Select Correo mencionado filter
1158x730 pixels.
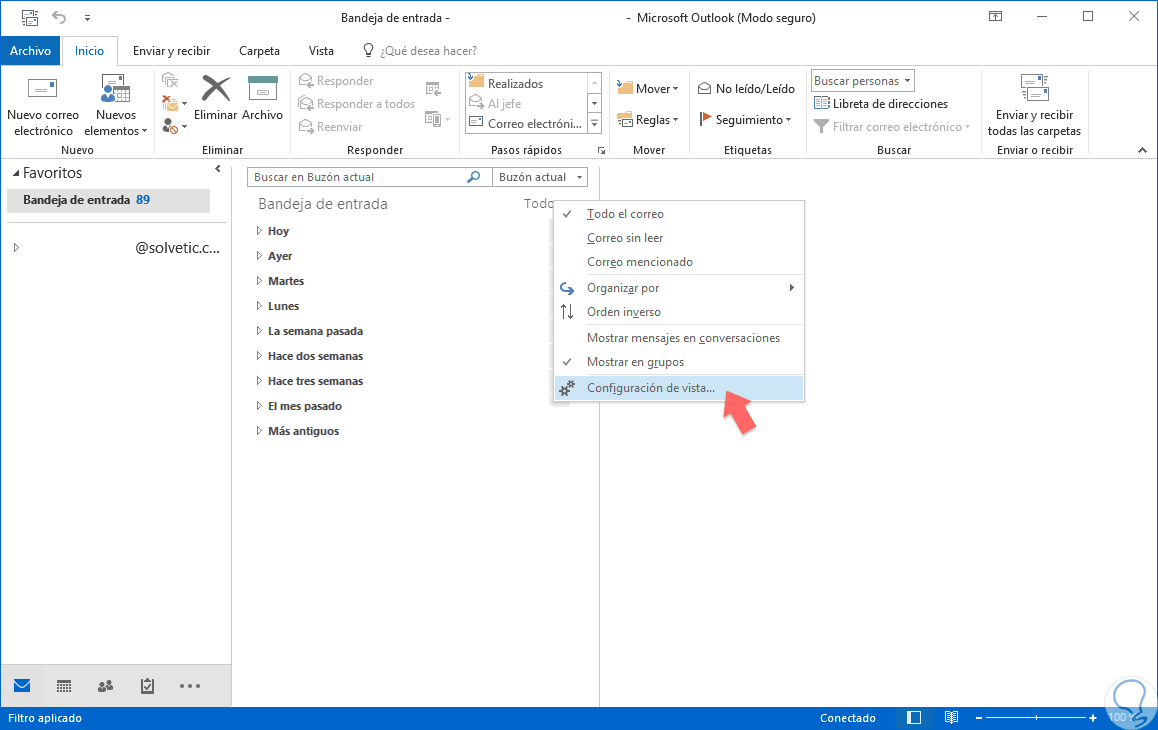[679, 262]
